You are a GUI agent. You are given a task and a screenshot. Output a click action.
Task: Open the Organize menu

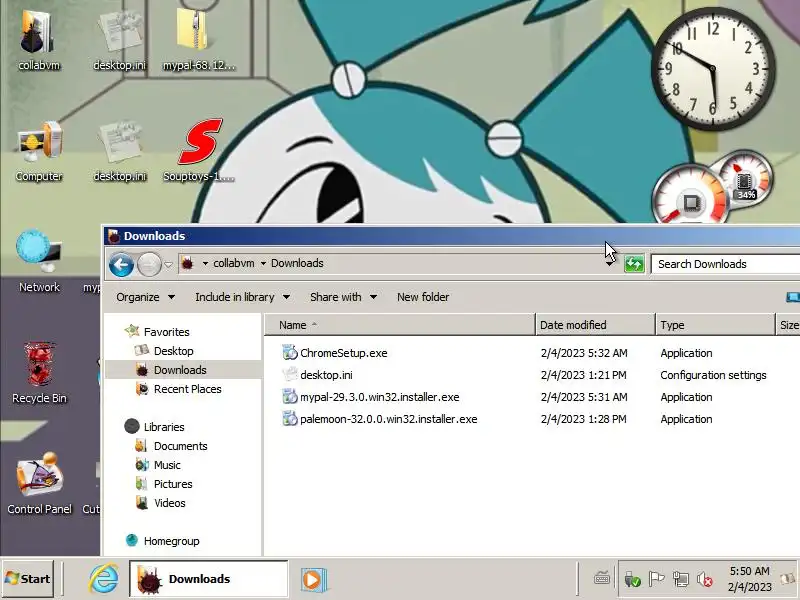coord(145,297)
